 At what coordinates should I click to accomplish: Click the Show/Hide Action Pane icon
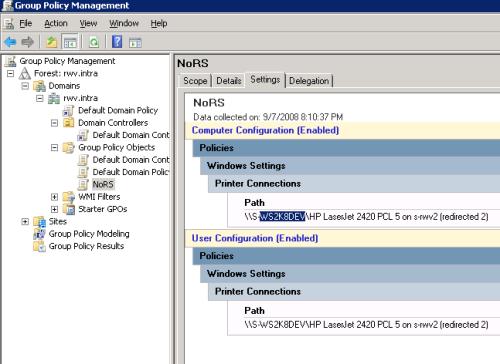click(x=135, y=42)
